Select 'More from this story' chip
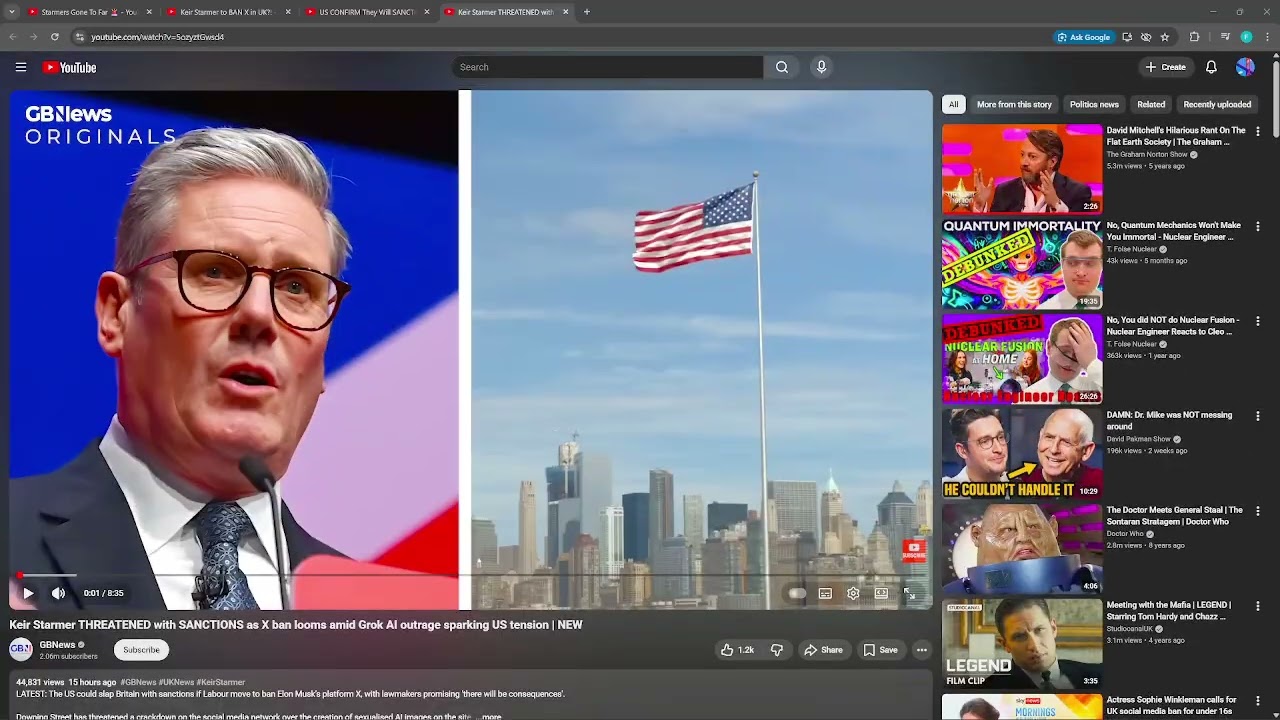Screen dimensions: 1280x720 1014,104
